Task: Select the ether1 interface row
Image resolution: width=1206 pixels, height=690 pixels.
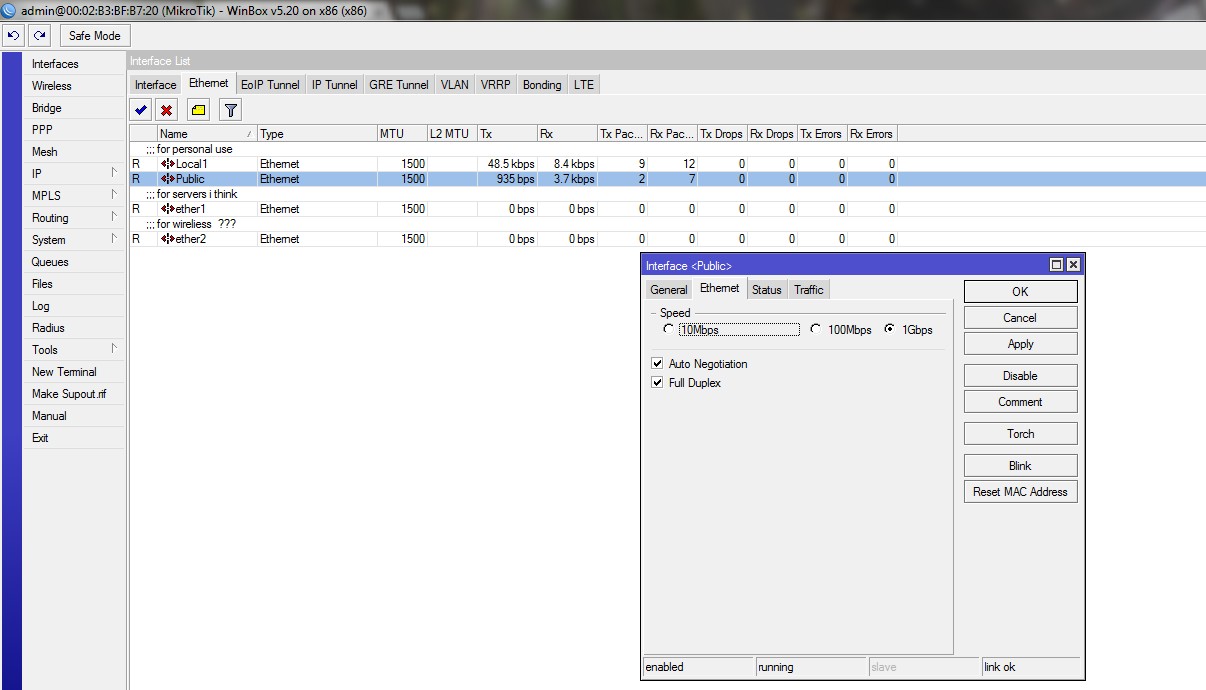Action: 513,209
